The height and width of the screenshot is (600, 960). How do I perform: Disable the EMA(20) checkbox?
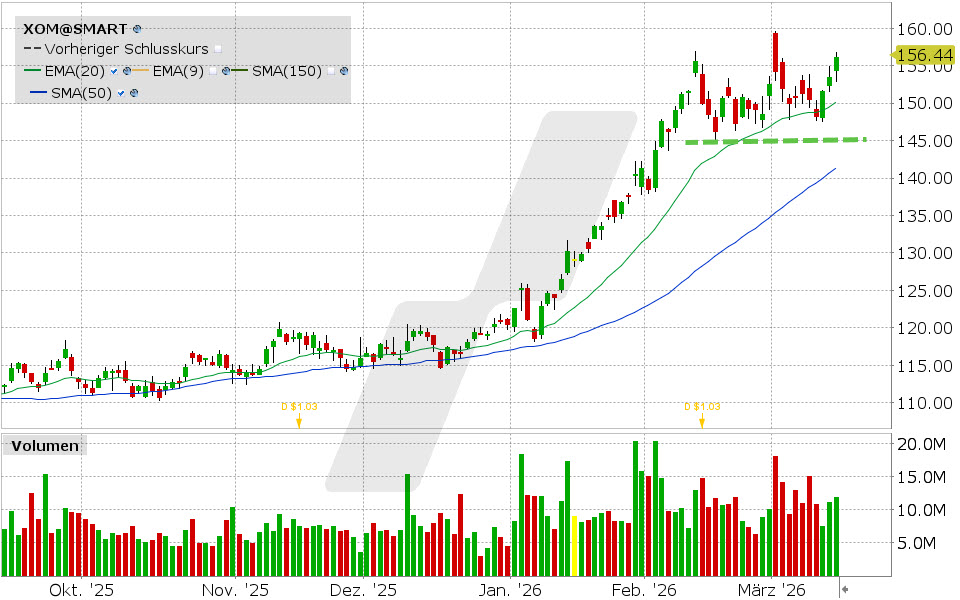pos(113,71)
